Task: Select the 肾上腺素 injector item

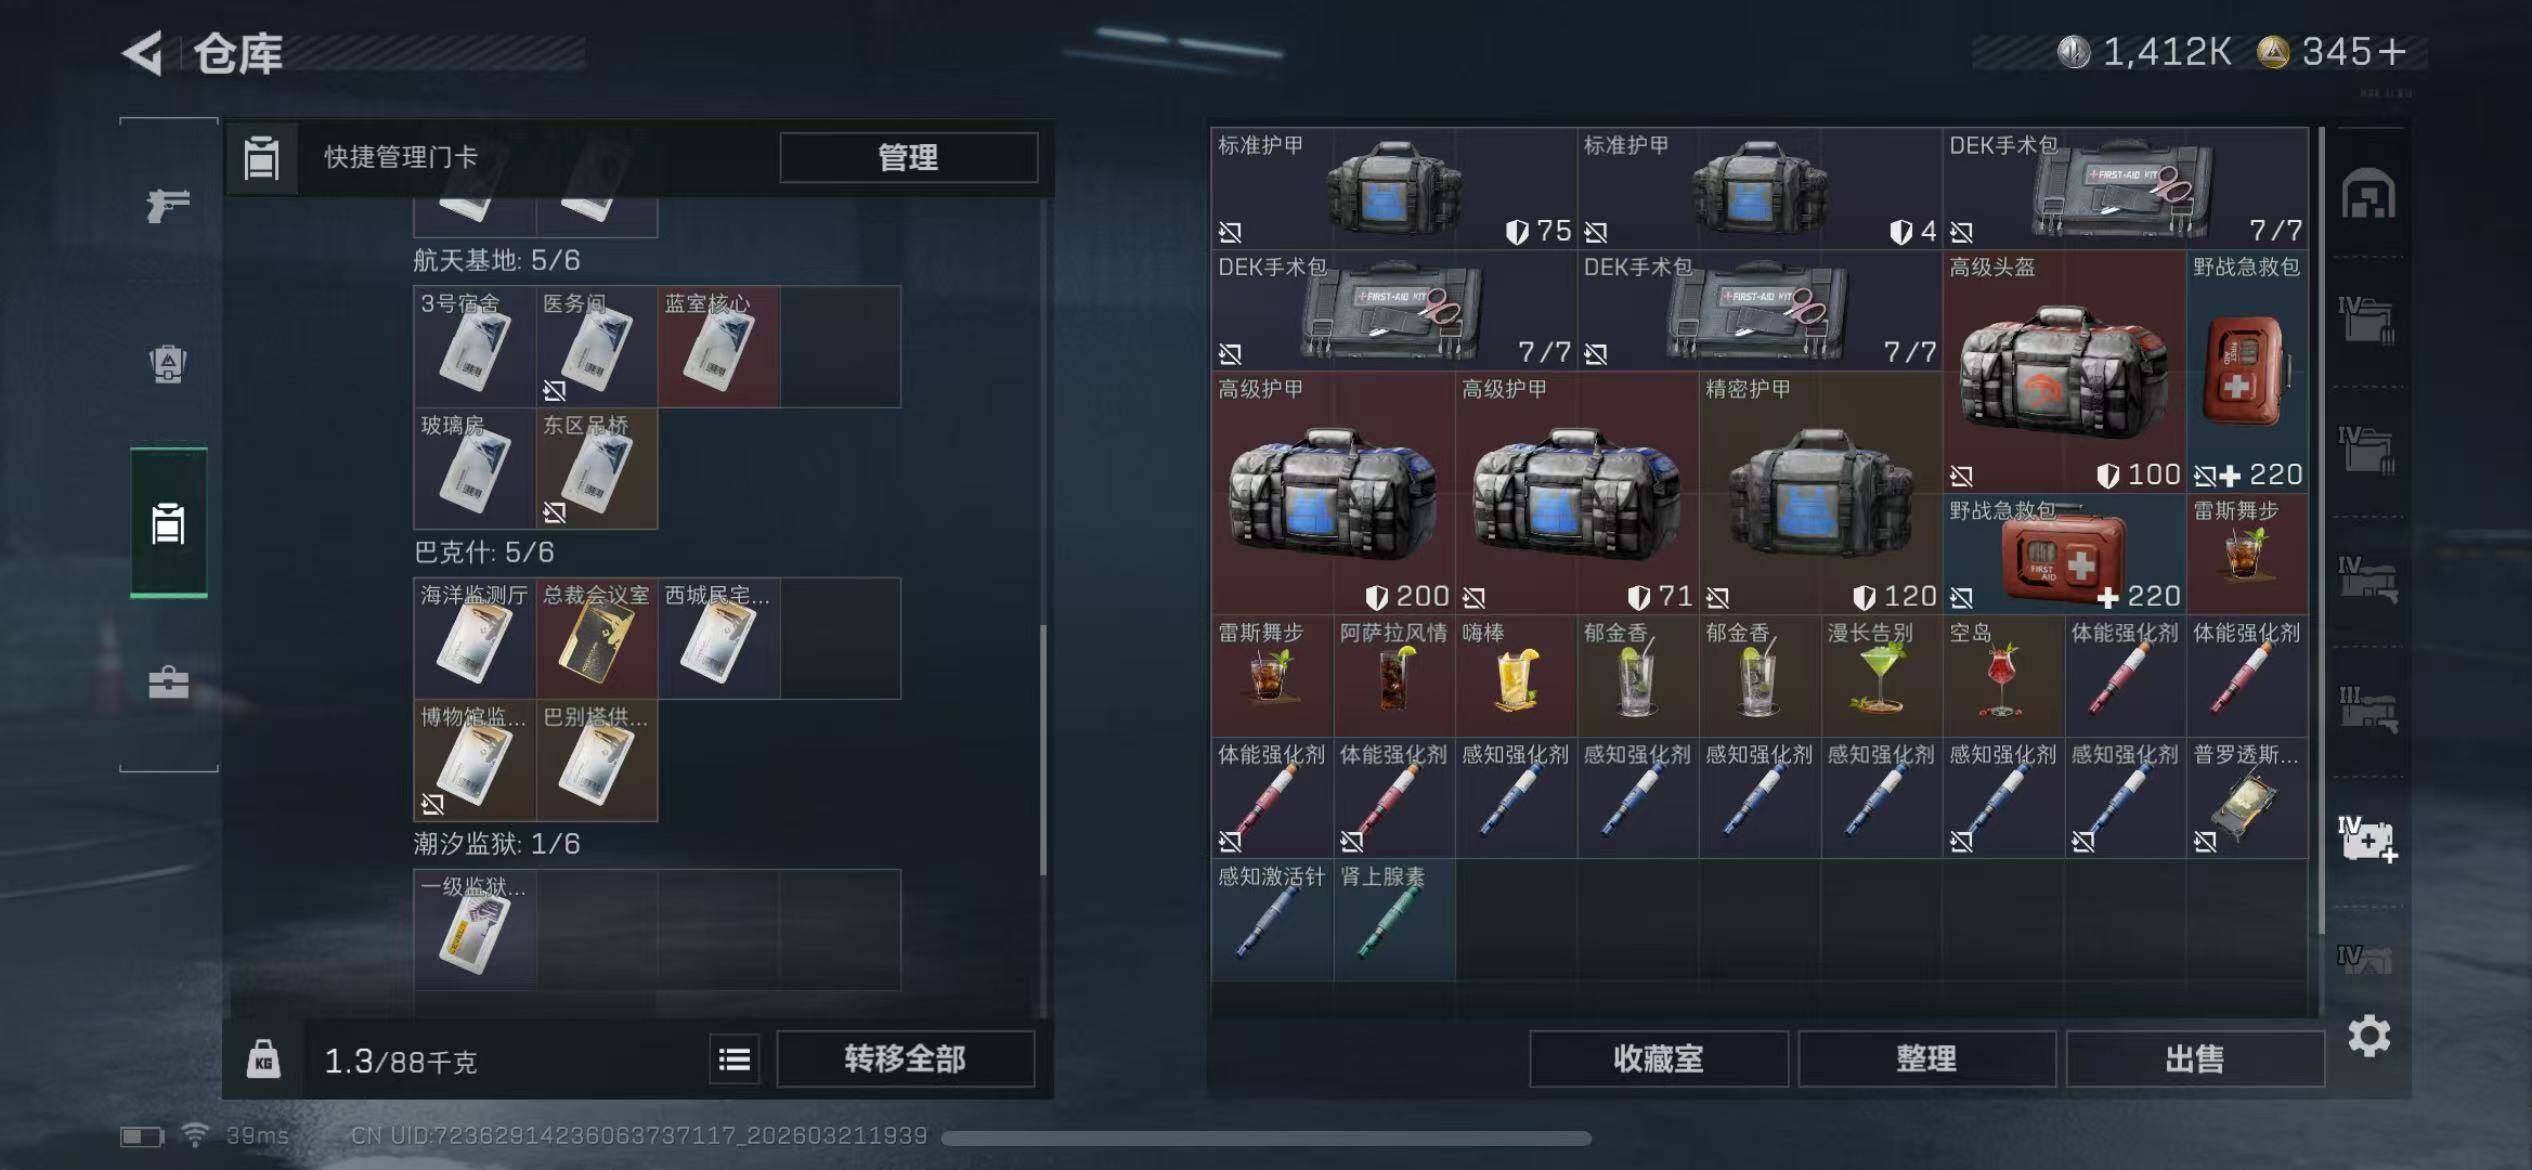Action: (x=1394, y=919)
